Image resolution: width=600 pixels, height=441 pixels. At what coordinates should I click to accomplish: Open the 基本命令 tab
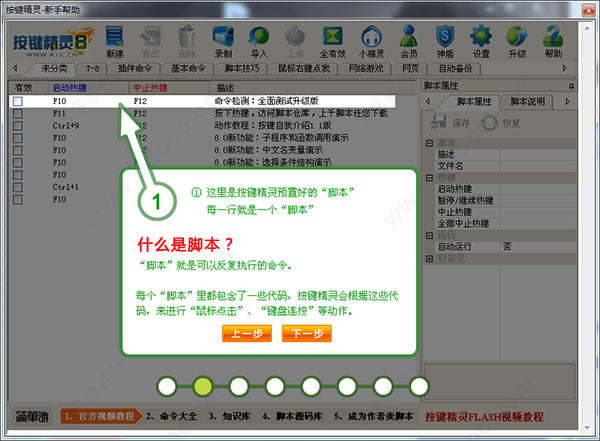(188, 69)
